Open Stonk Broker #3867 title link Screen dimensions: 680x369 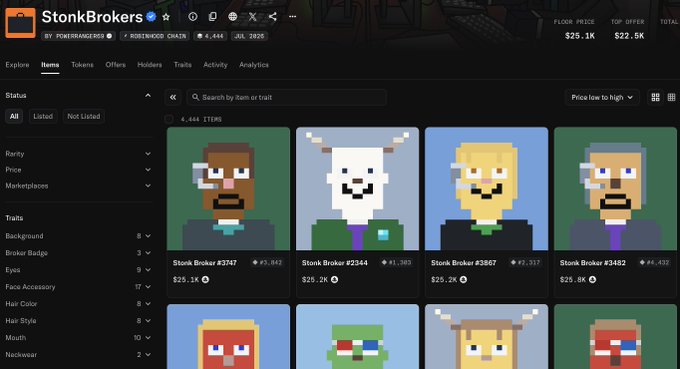point(464,263)
